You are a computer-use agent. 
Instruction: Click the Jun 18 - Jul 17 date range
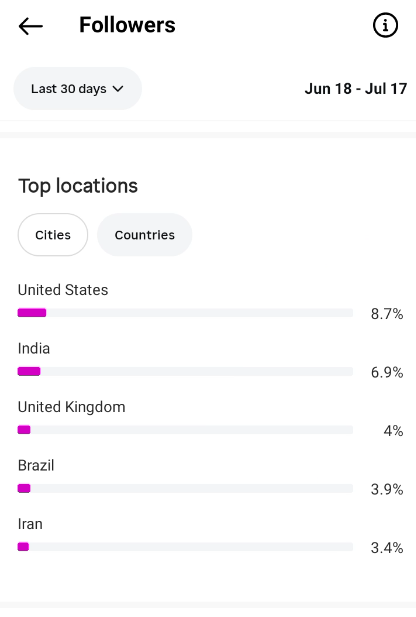(x=356, y=89)
